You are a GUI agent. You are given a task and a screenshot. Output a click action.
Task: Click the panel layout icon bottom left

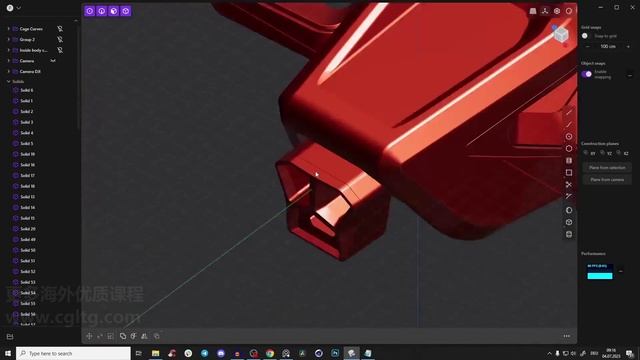coord(10,336)
